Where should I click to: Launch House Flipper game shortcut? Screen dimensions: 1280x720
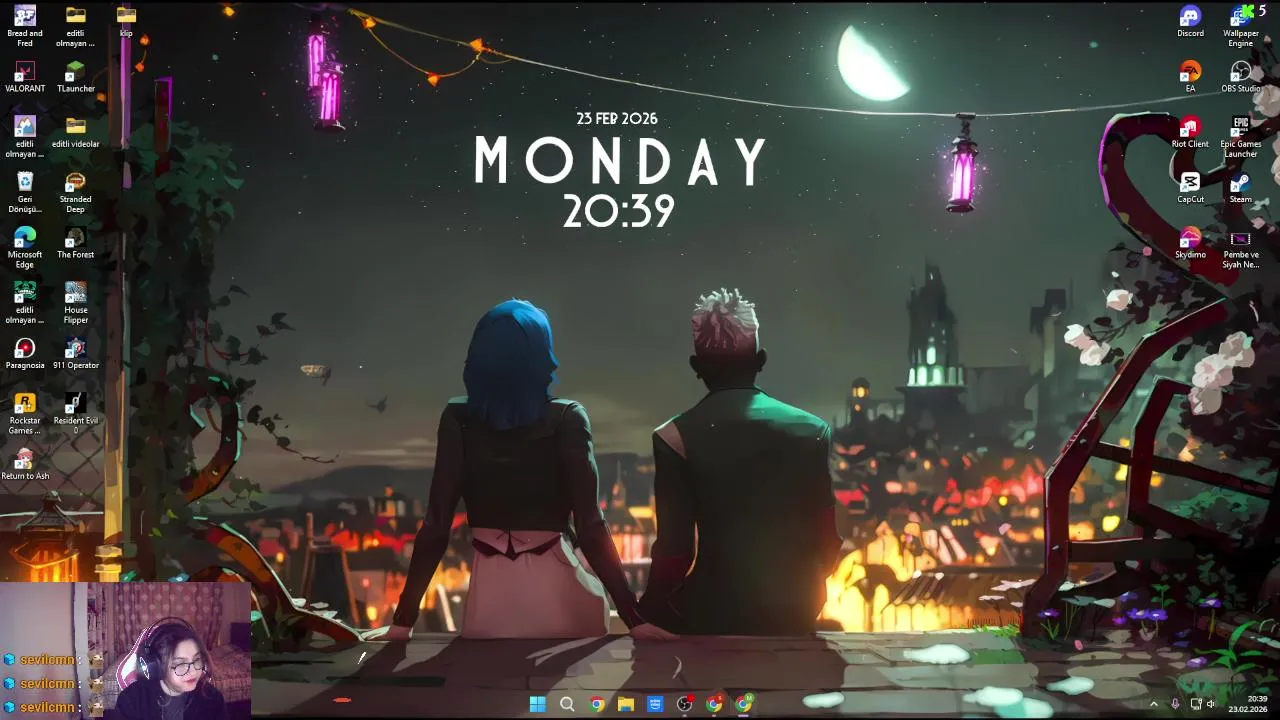point(76,303)
